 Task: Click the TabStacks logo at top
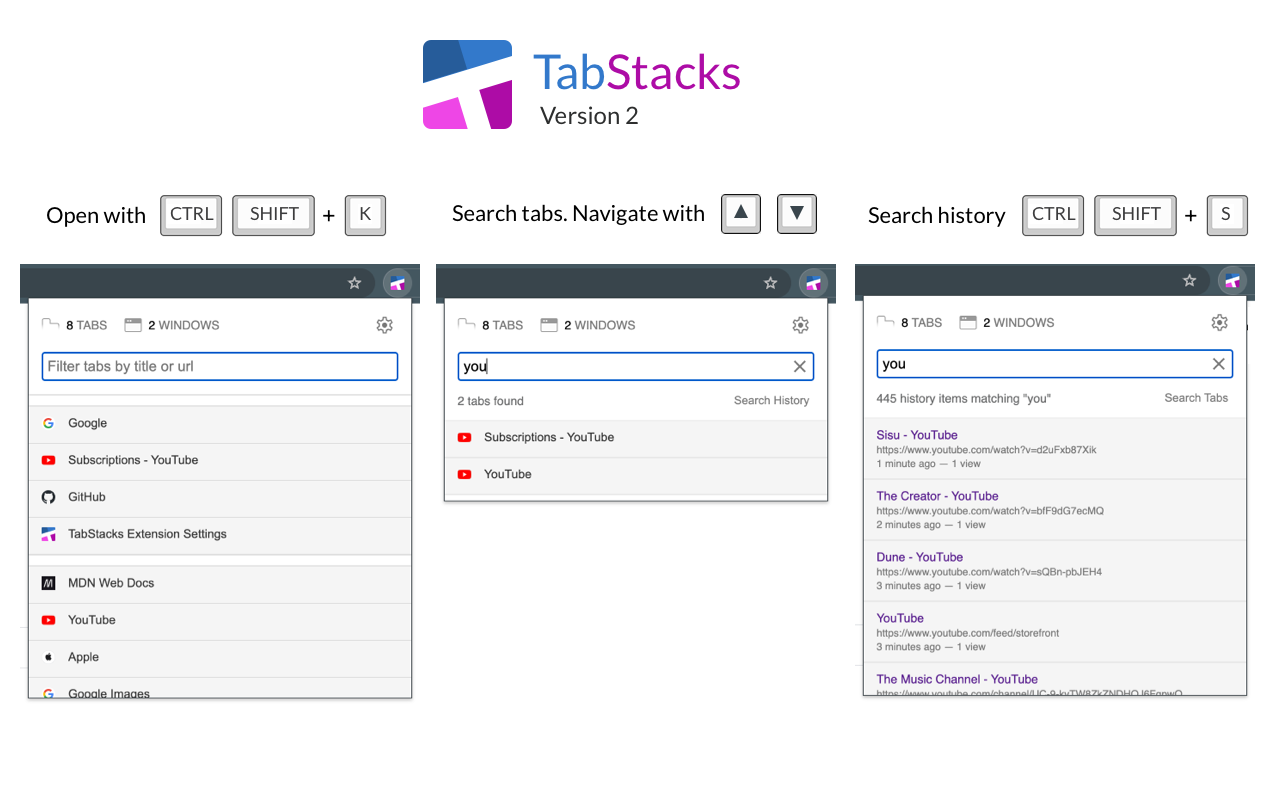coord(468,85)
